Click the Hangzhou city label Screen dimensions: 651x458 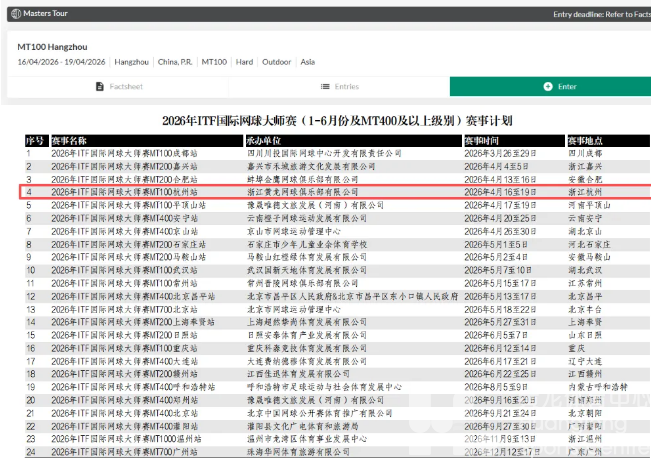point(132,62)
